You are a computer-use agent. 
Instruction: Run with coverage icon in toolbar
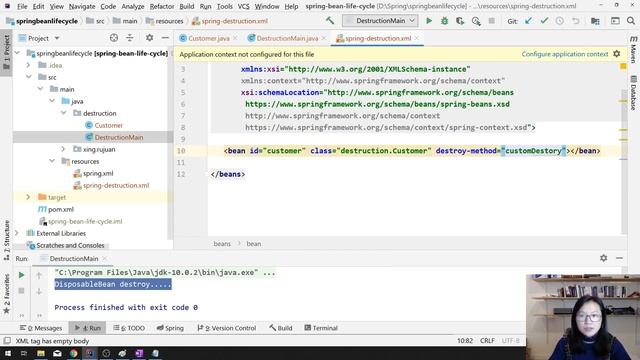point(460,21)
